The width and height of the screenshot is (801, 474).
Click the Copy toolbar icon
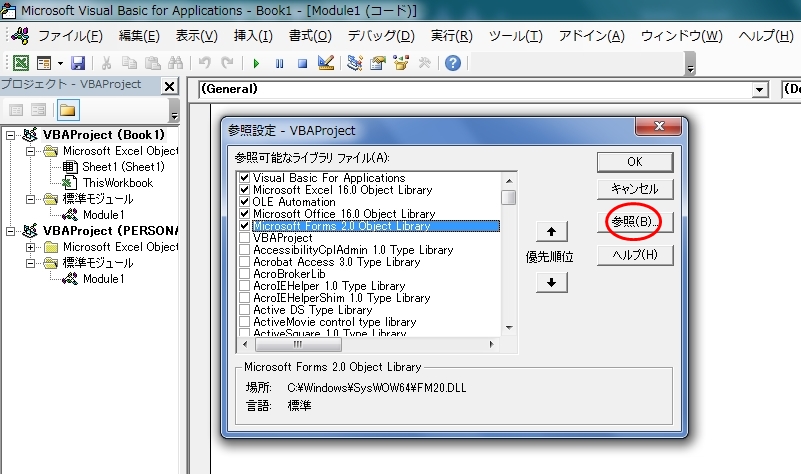129,63
